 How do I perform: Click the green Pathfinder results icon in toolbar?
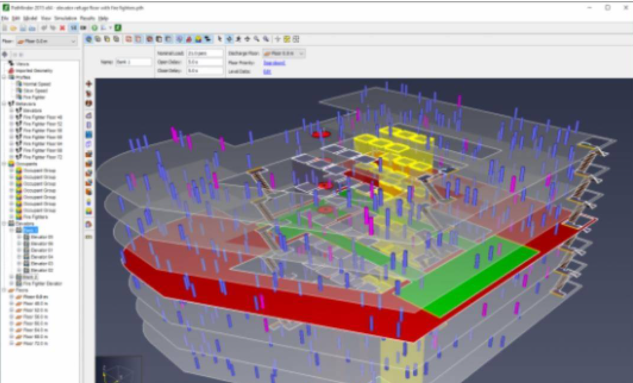[x=117, y=28]
